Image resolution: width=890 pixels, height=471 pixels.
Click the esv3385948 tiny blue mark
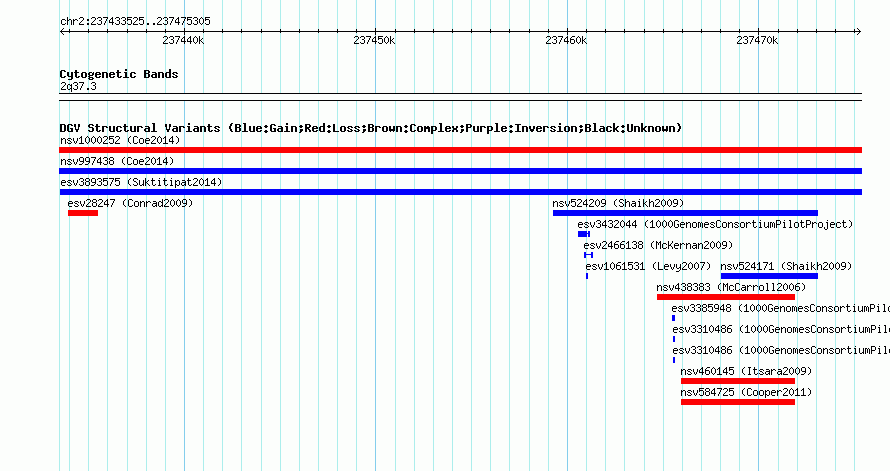[674, 318]
